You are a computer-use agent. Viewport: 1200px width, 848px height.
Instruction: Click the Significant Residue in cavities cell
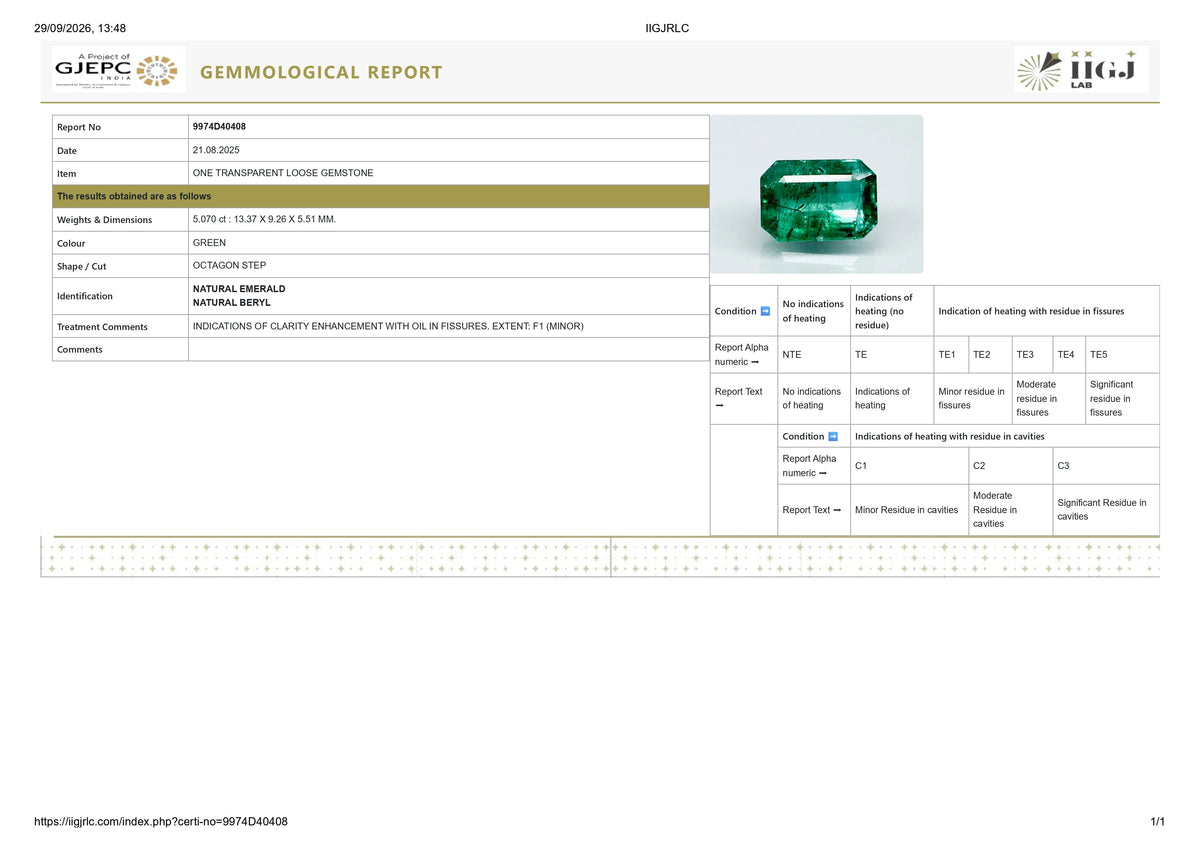[1105, 510]
